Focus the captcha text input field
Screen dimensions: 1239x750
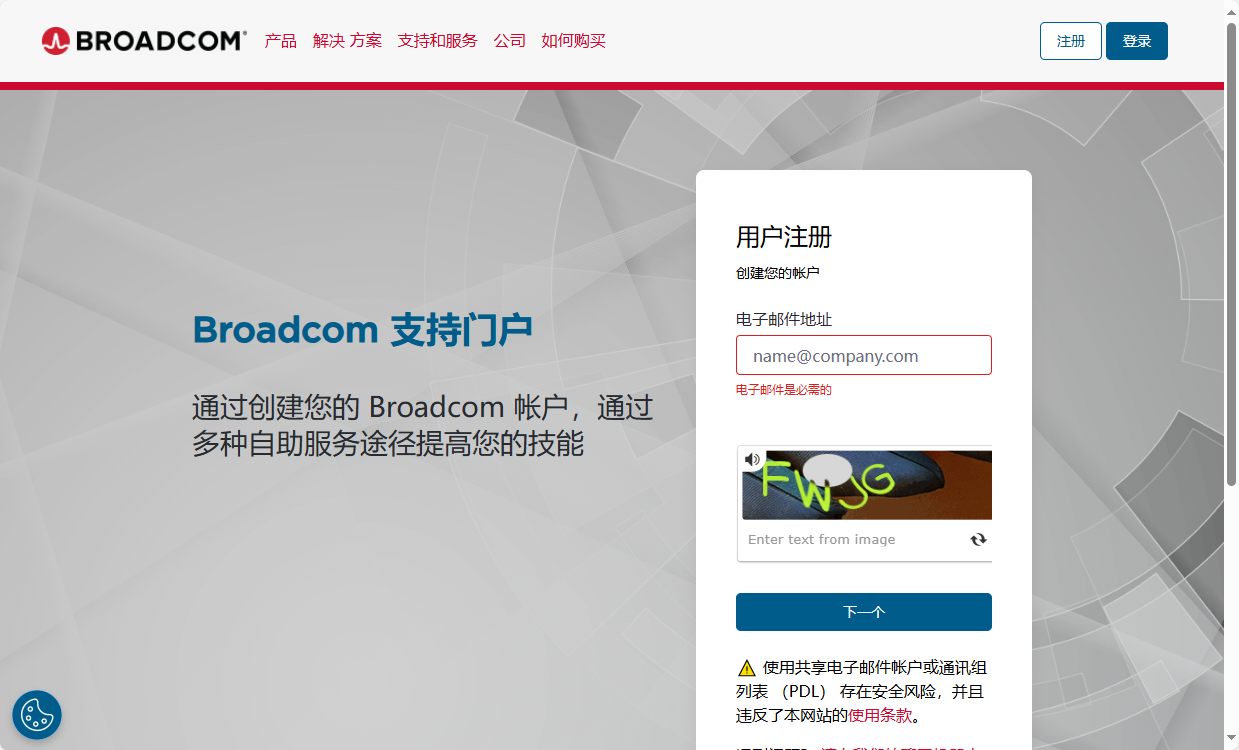855,539
